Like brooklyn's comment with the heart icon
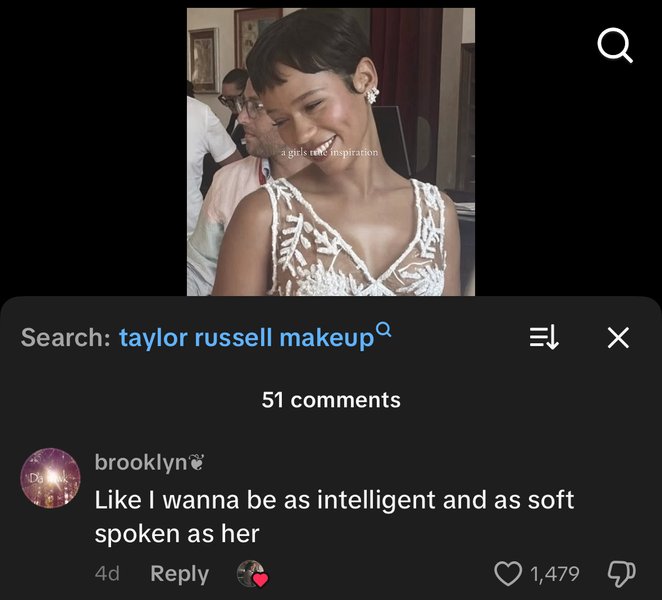 pos(509,574)
